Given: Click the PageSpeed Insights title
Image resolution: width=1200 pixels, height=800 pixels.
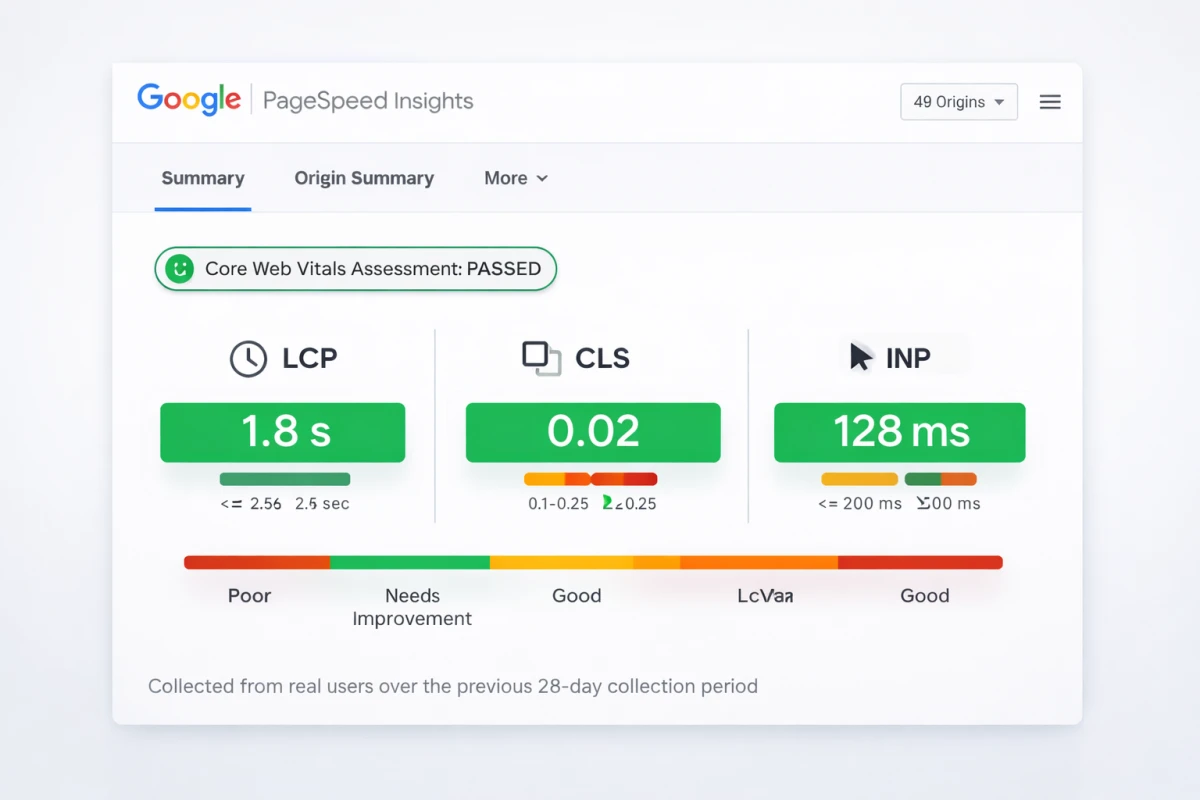Looking at the screenshot, I should coord(368,101).
